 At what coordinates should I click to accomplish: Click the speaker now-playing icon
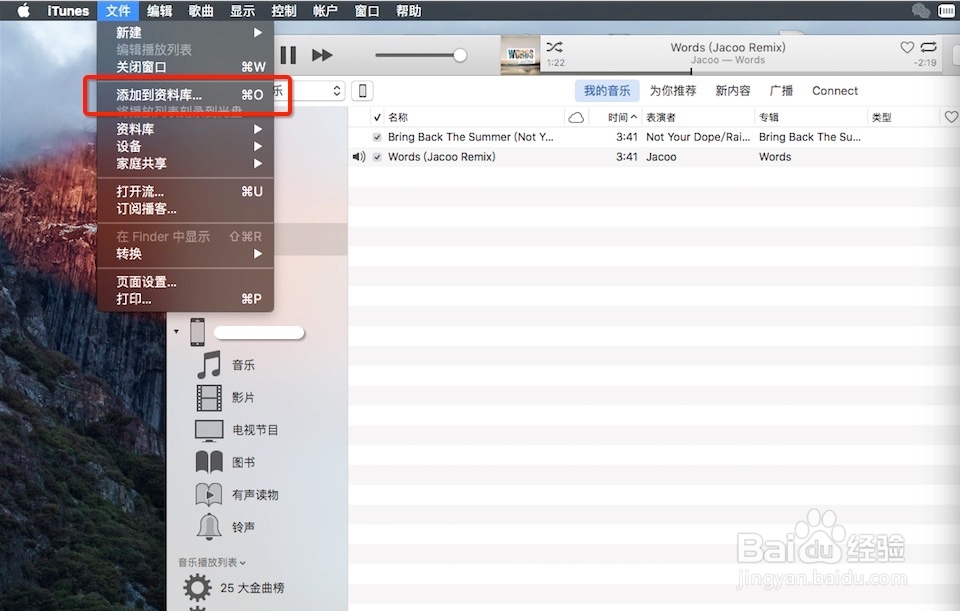click(359, 157)
